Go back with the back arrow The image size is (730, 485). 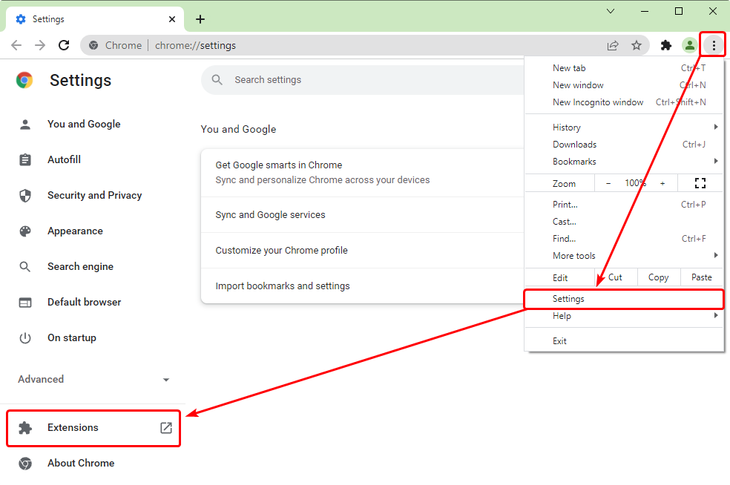[x=17, y=45]
